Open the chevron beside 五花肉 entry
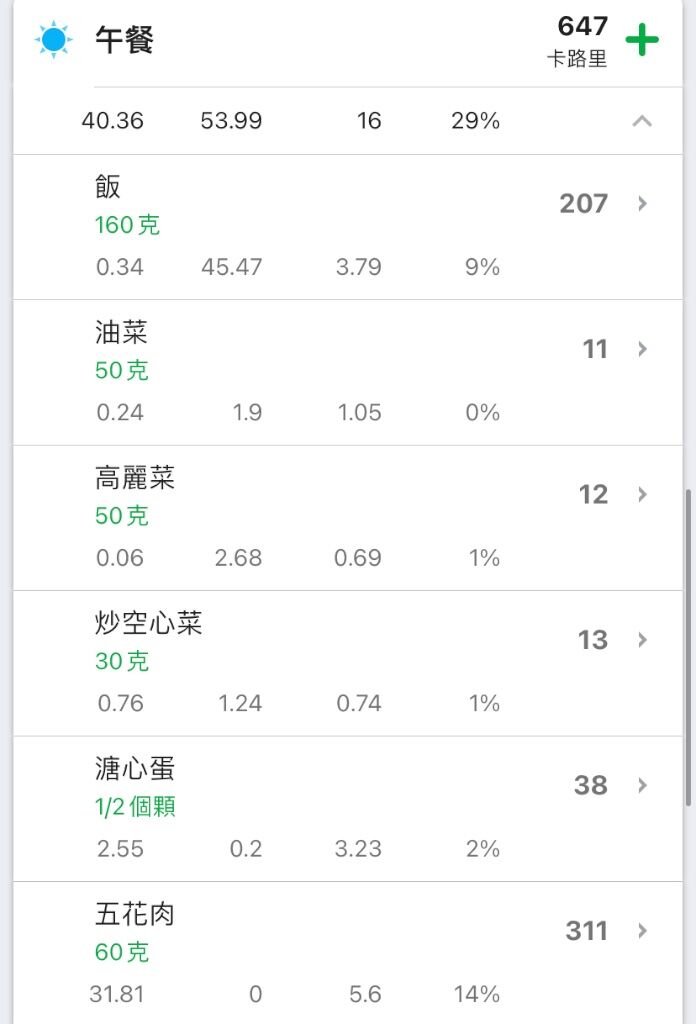Screen dimensions: 696x1024 642,931
